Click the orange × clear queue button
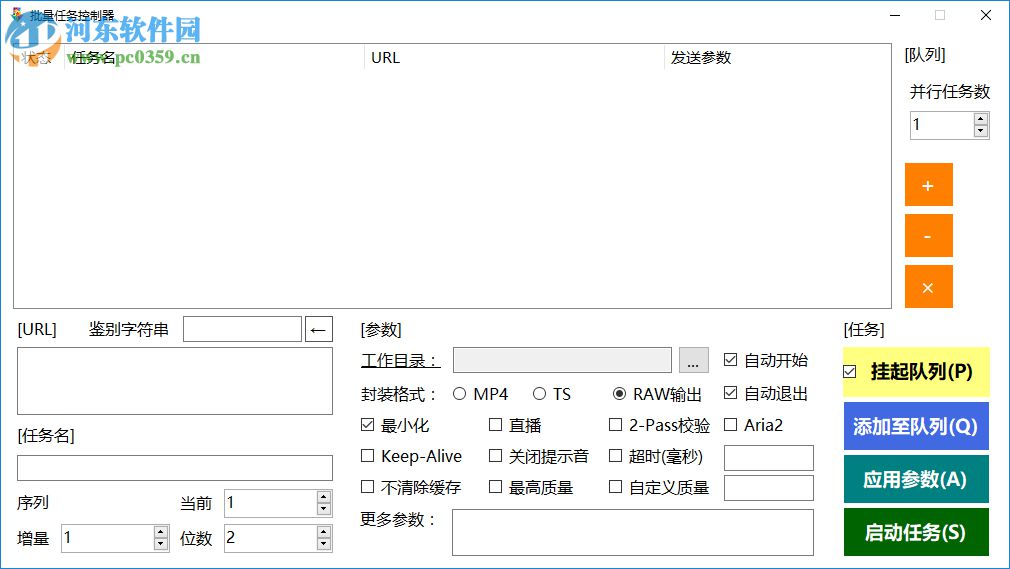The image size is (1010, 569). pyautogui.click(x=928, y=287)
